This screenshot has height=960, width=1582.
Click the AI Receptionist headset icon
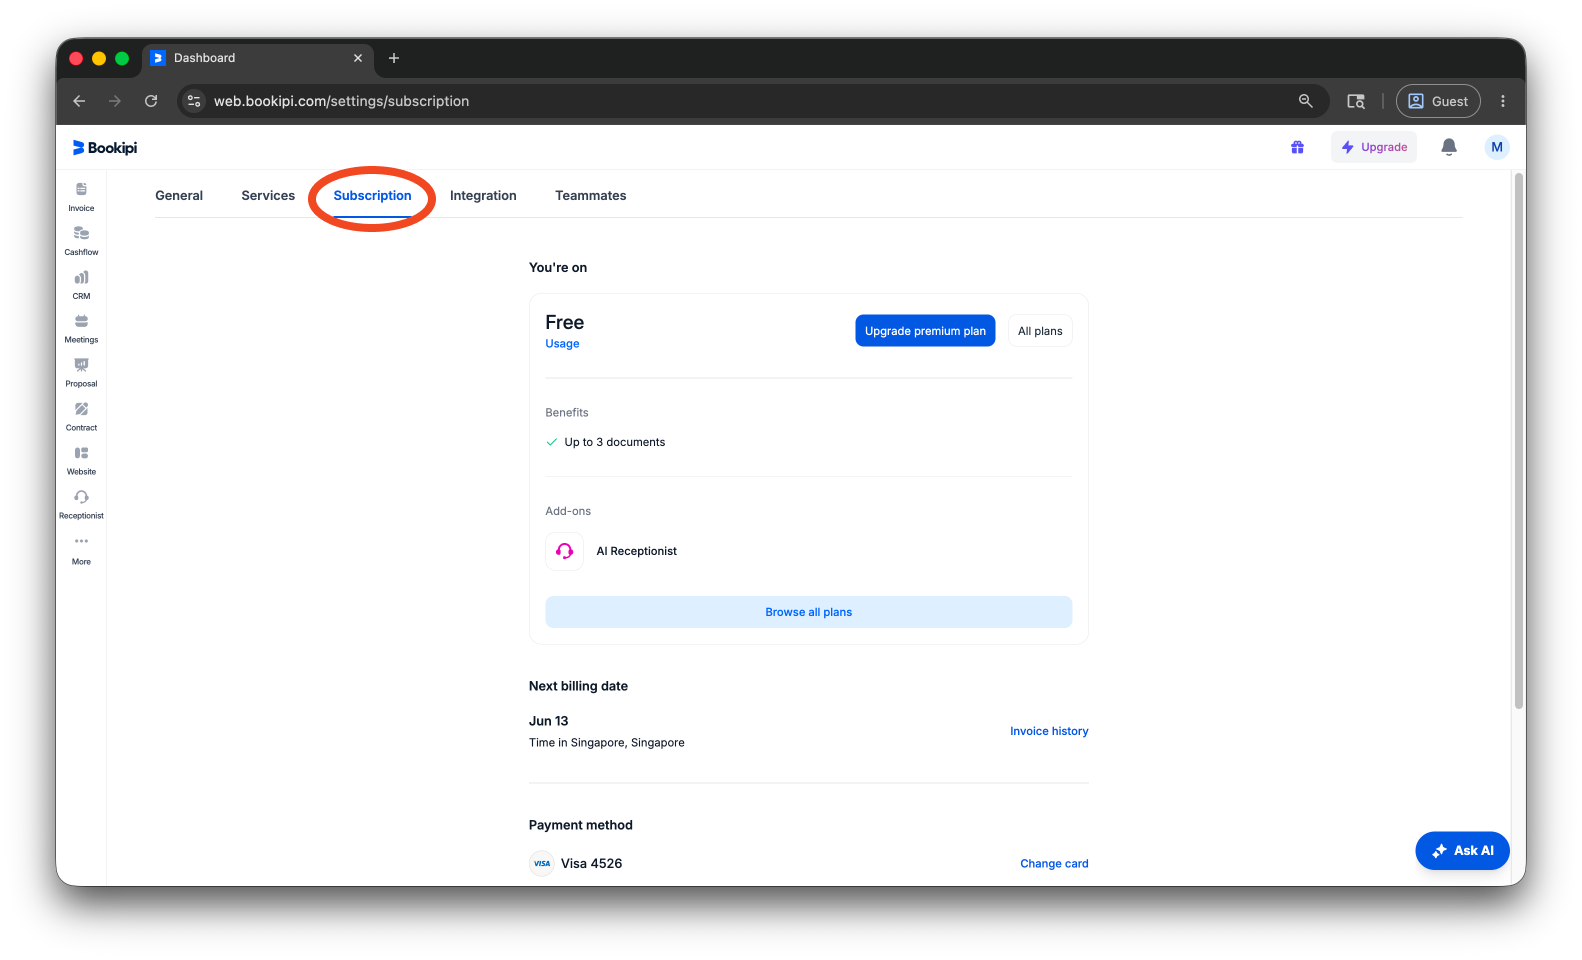[564, 551]
